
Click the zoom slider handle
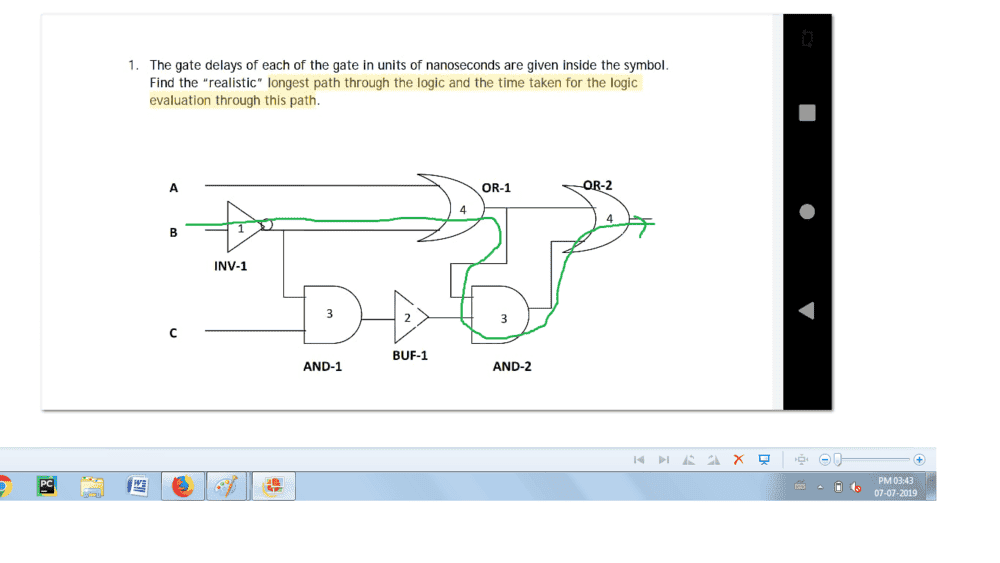(839, 460)
